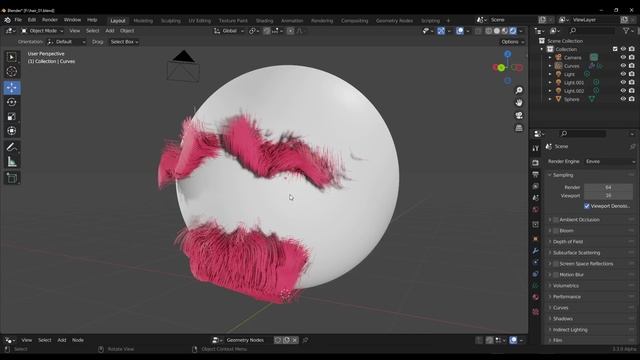Select the Add Cube tool

pos(12,178)
